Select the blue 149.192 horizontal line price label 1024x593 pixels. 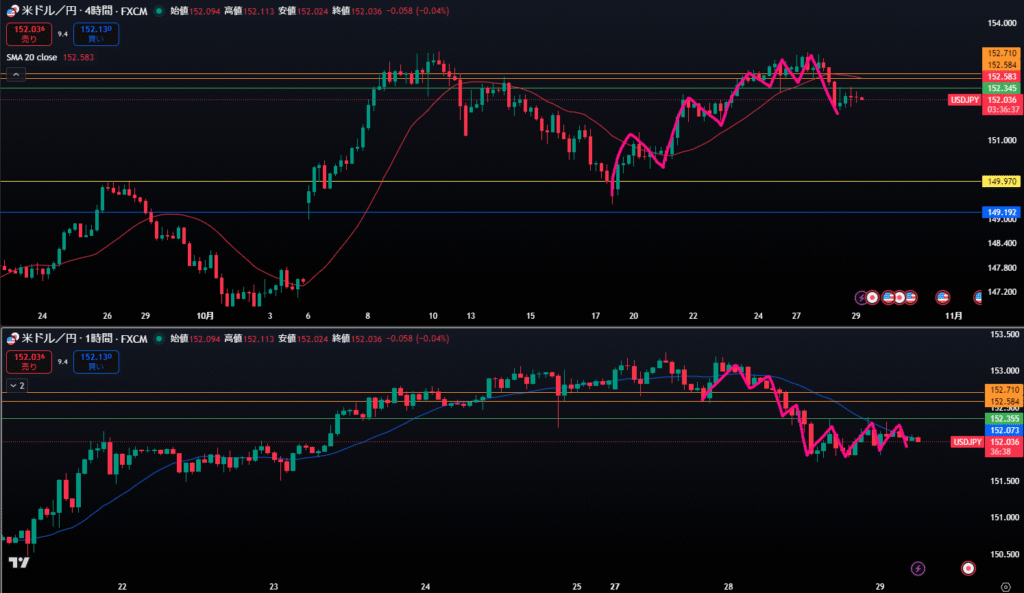click(x=1001, y=213)
